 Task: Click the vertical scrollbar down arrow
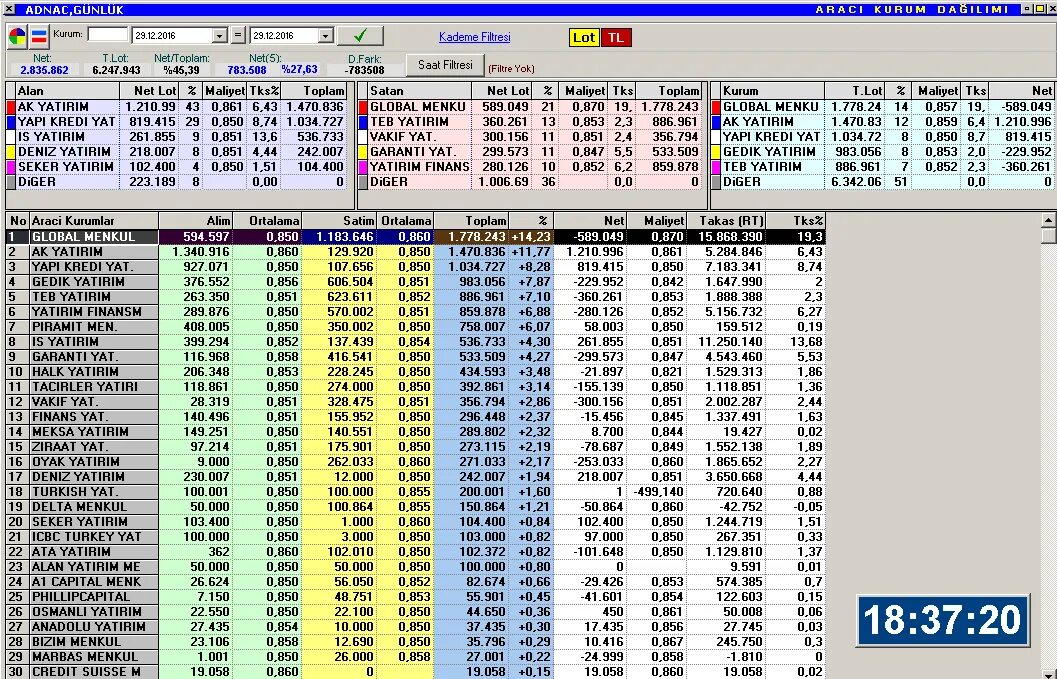coord(1048,673)
